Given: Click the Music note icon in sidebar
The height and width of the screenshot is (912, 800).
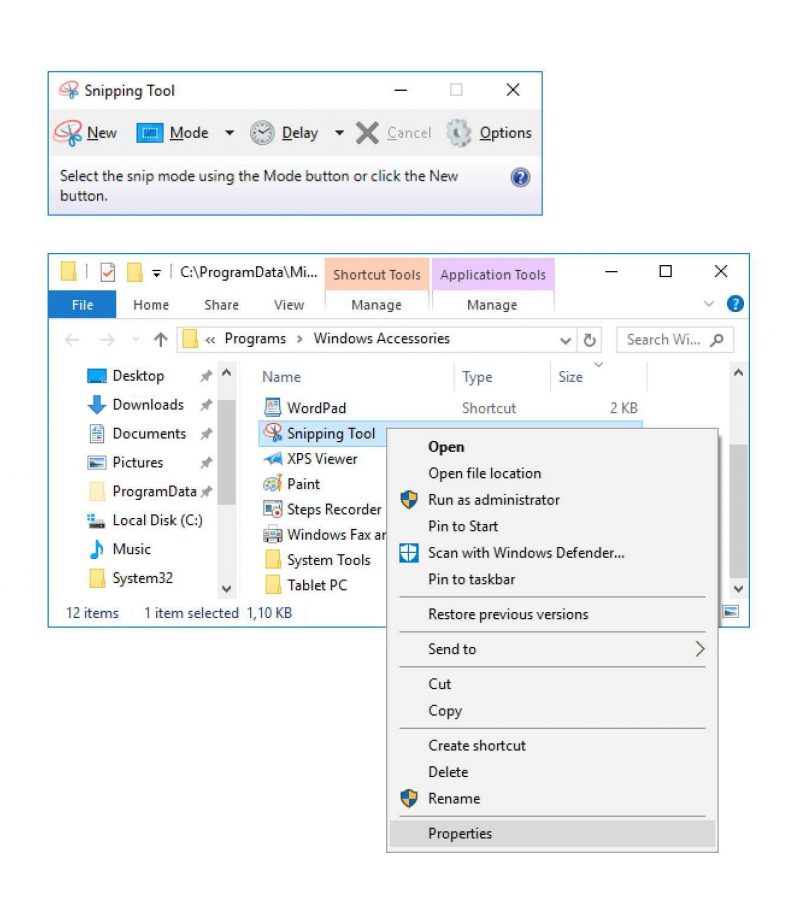Looking at the screenshot, I should [x=97, y=548].
